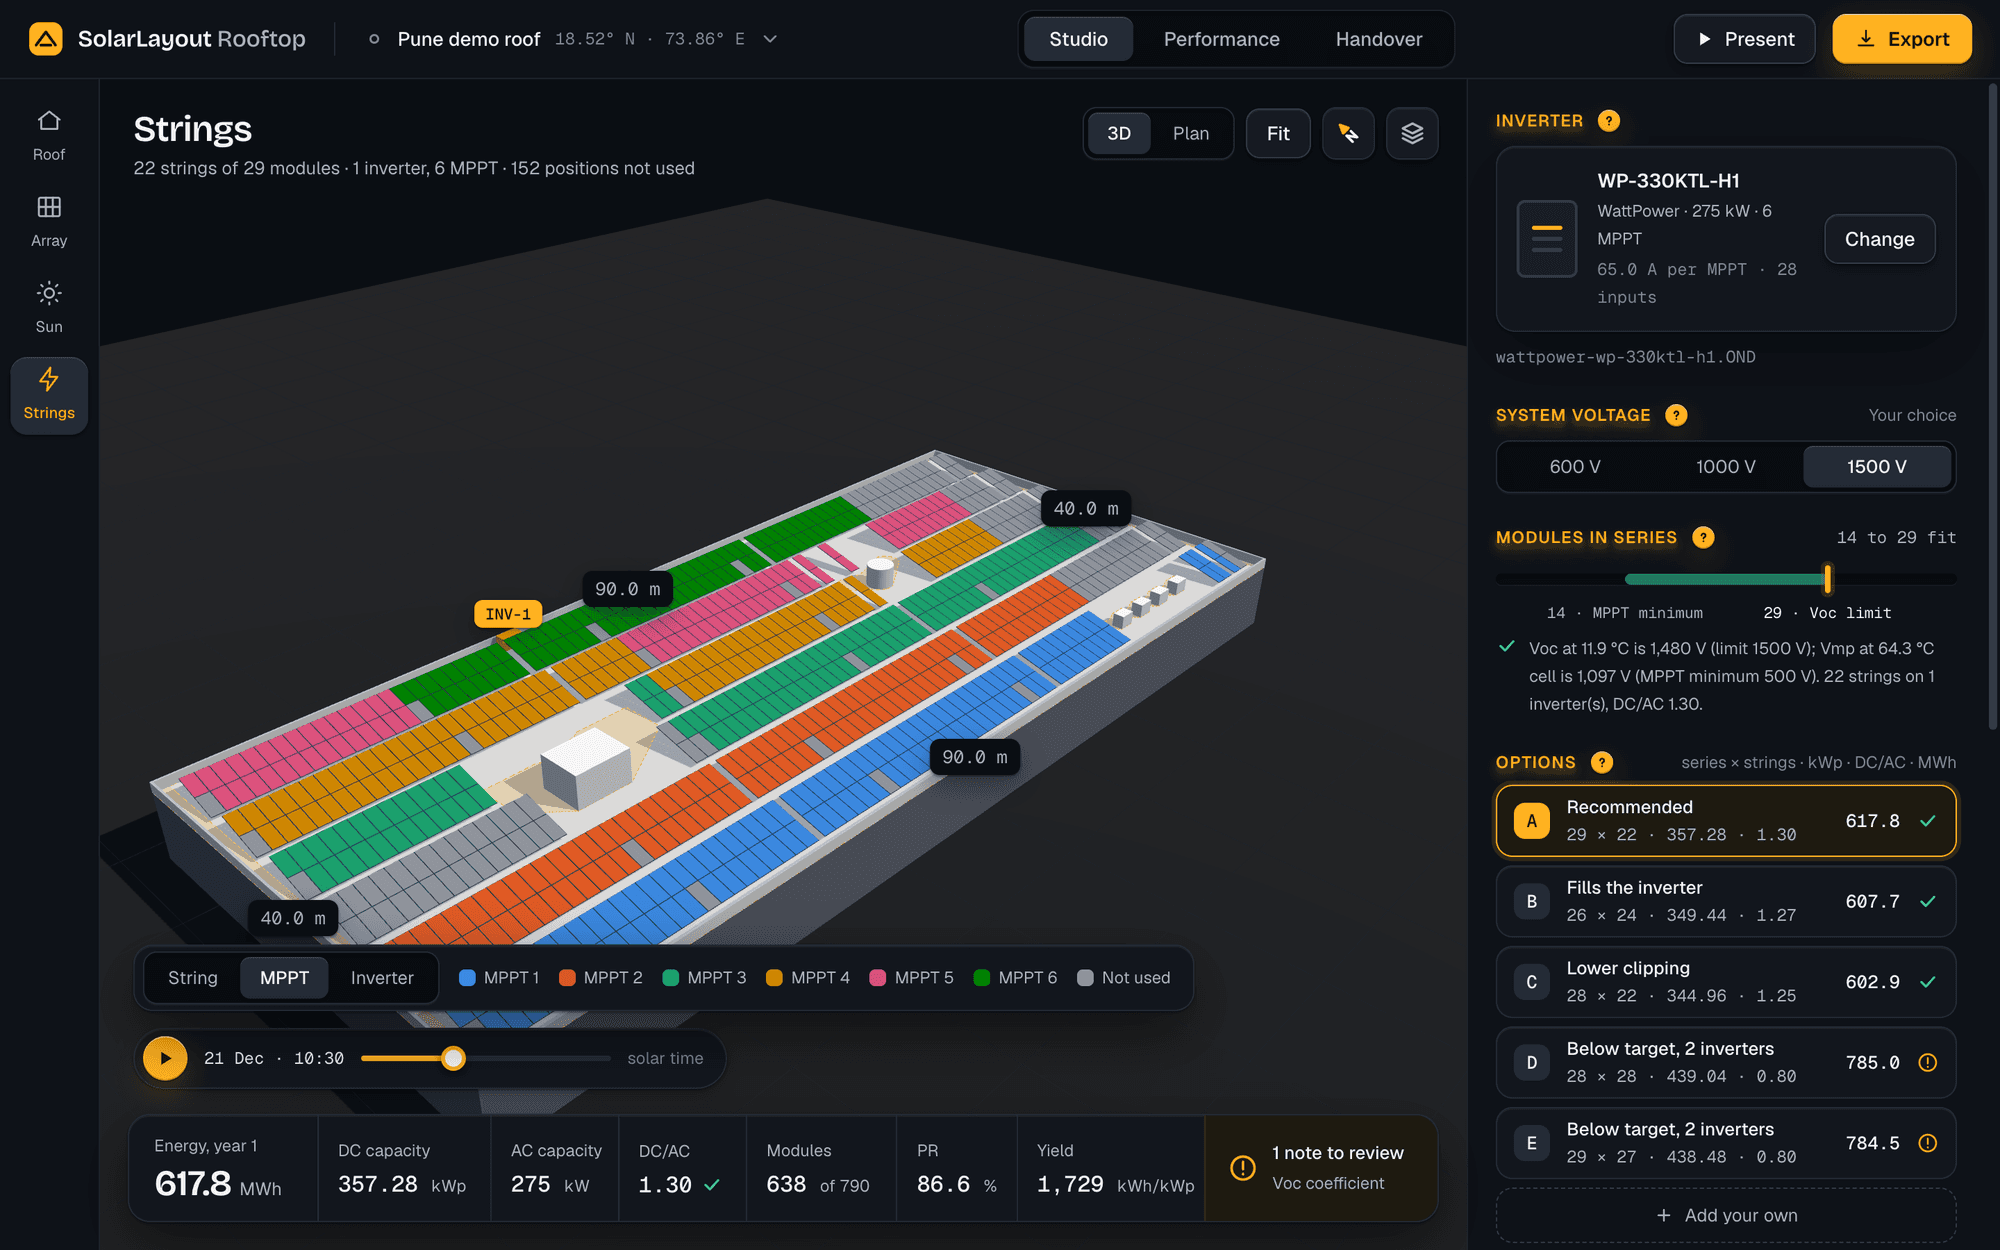
Task: Activate the selection pointer tool
Action: 1348,133
